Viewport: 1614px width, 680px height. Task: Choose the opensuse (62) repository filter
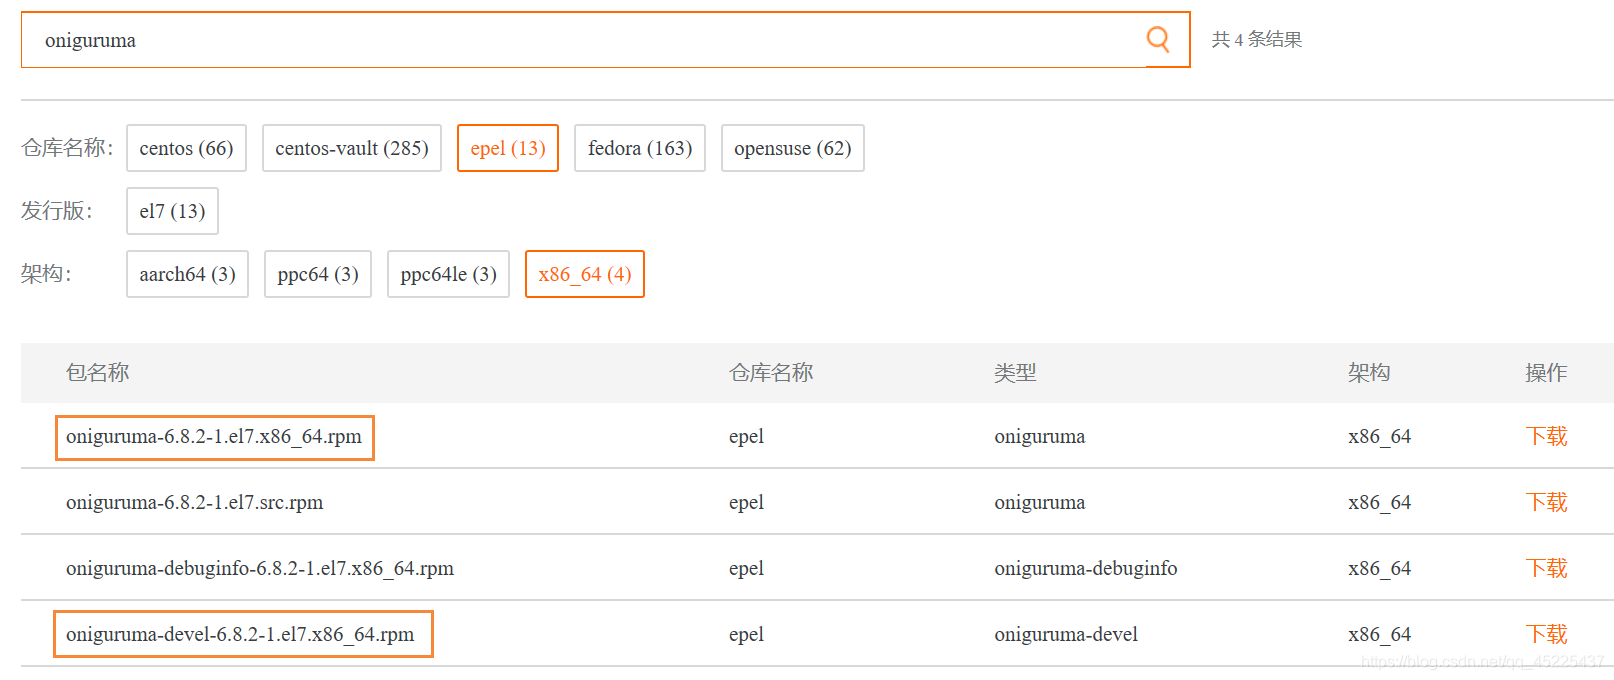point(793,148)
